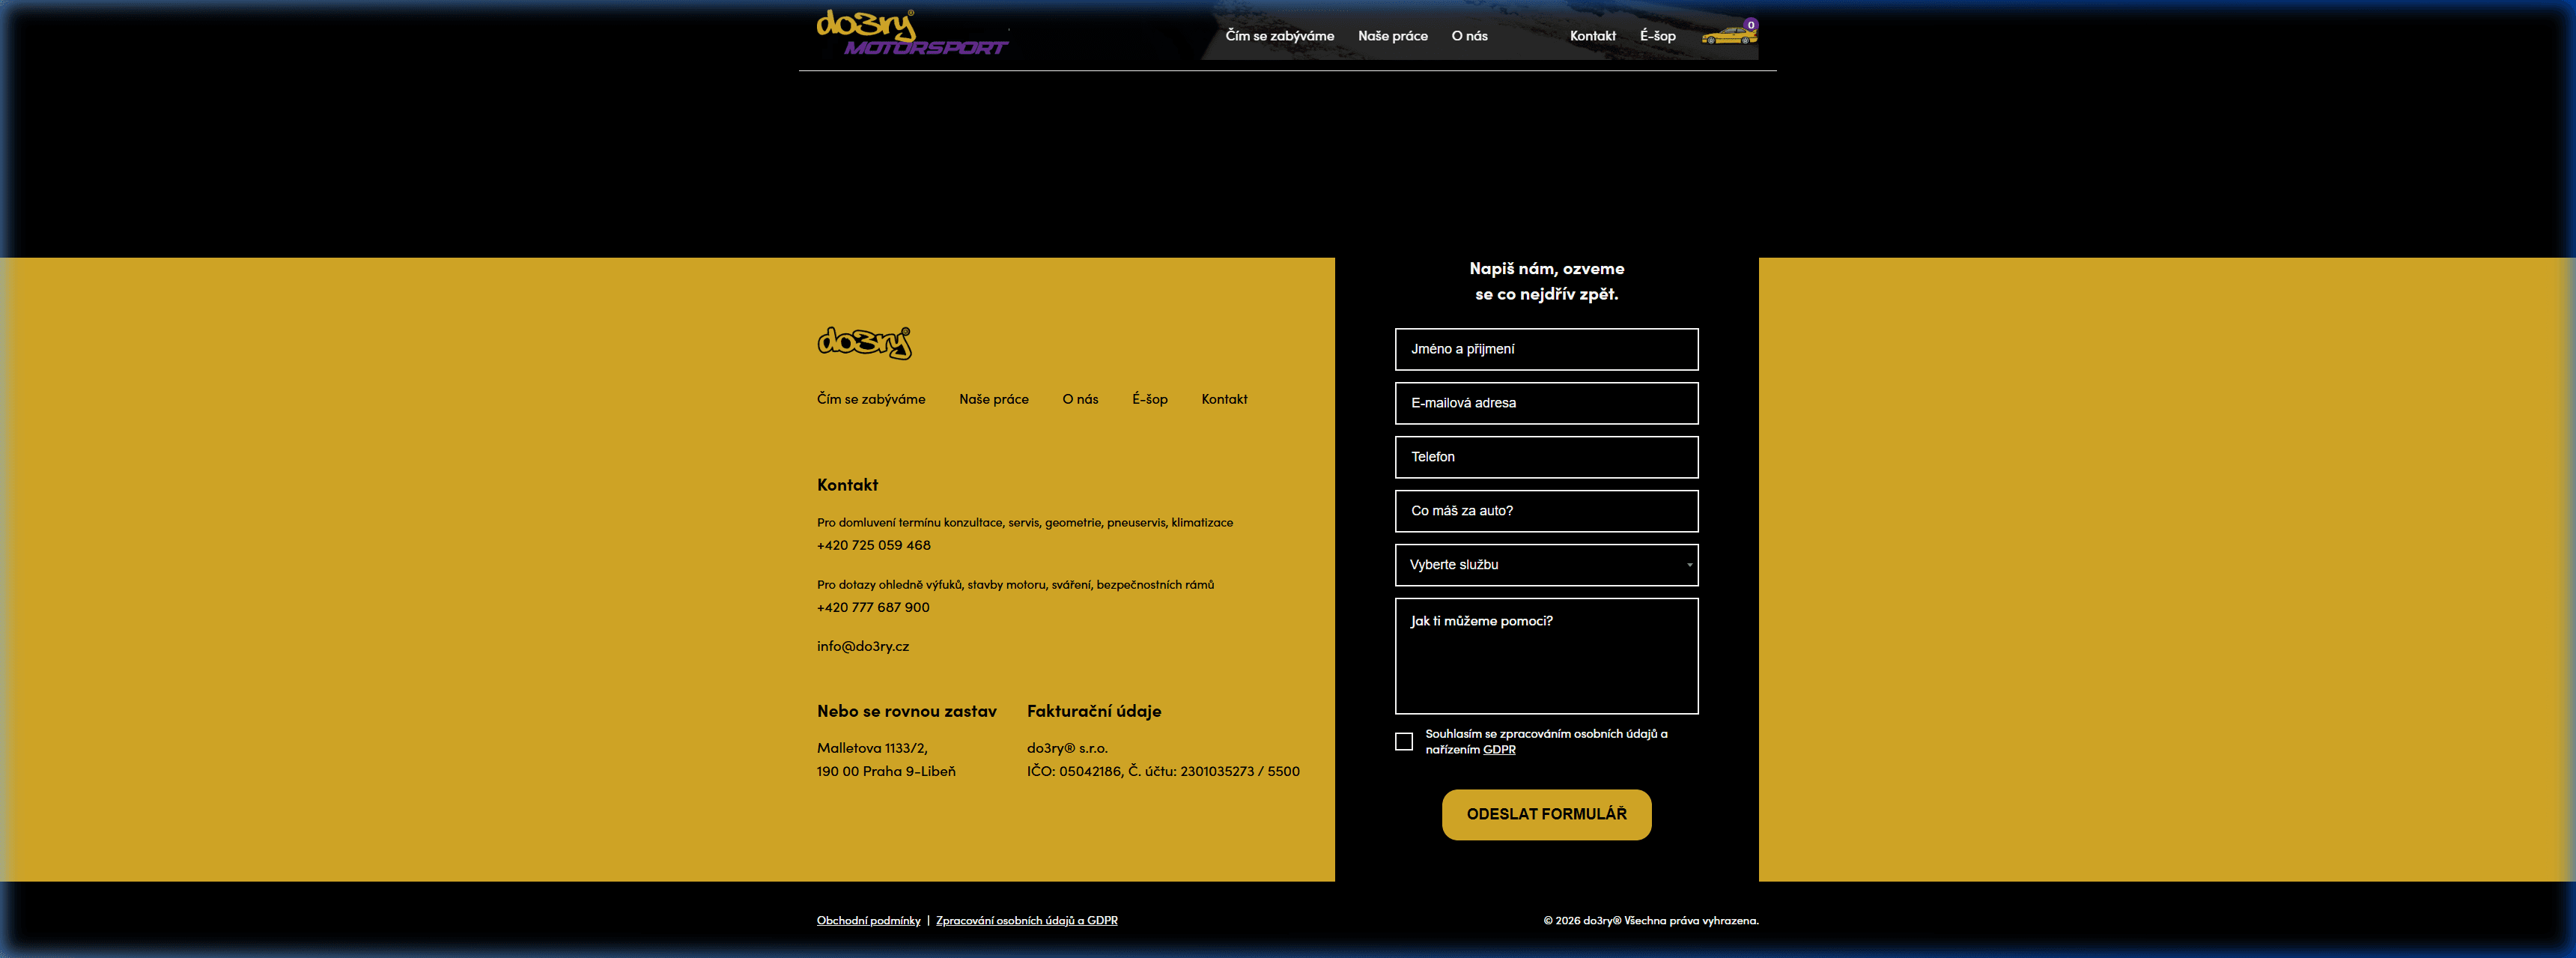Click the Co máš za auto field
Screen dimensions: 2576x958
1545,511
